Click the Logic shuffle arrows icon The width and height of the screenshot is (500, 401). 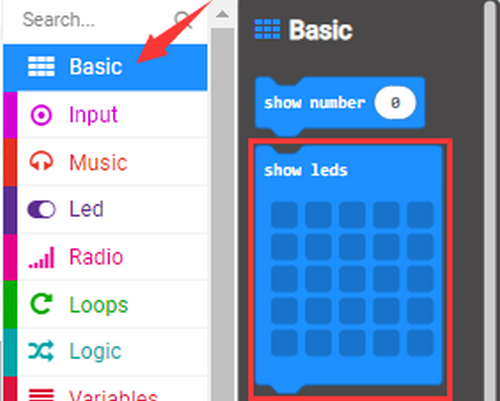[41, 351]
